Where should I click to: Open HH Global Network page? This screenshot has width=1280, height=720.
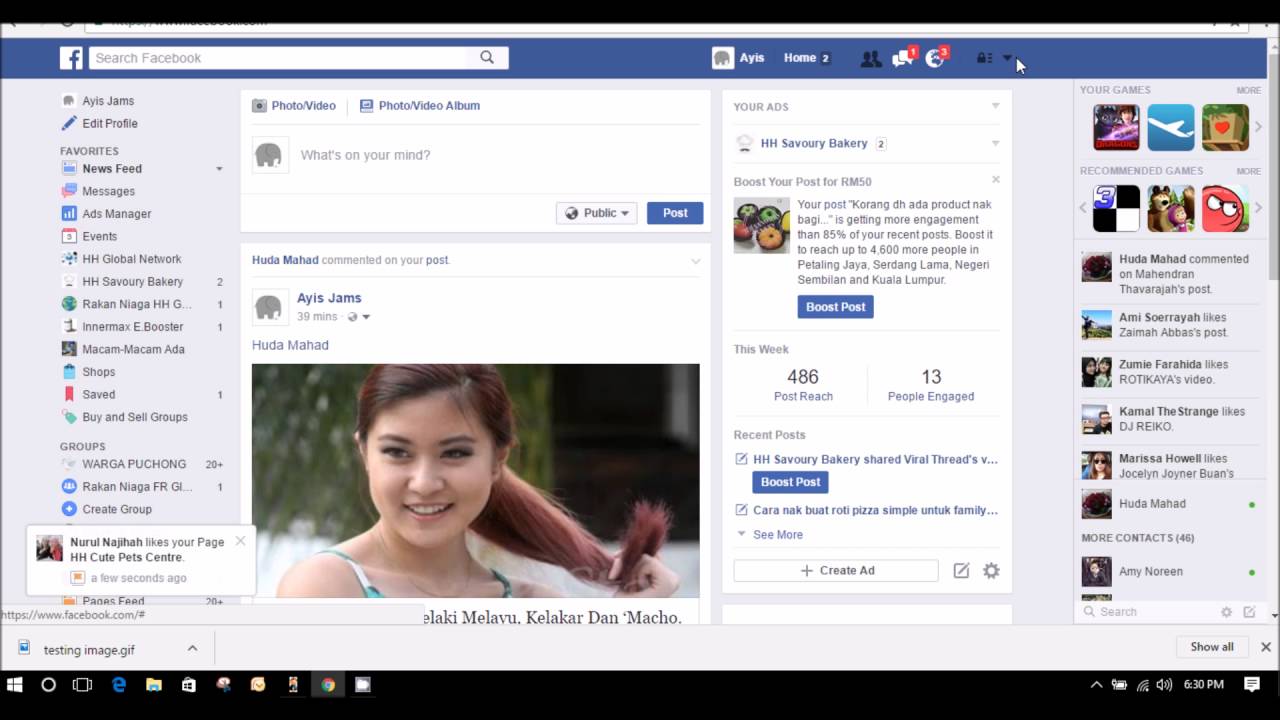pyautogui.click(x=132, y=259)
